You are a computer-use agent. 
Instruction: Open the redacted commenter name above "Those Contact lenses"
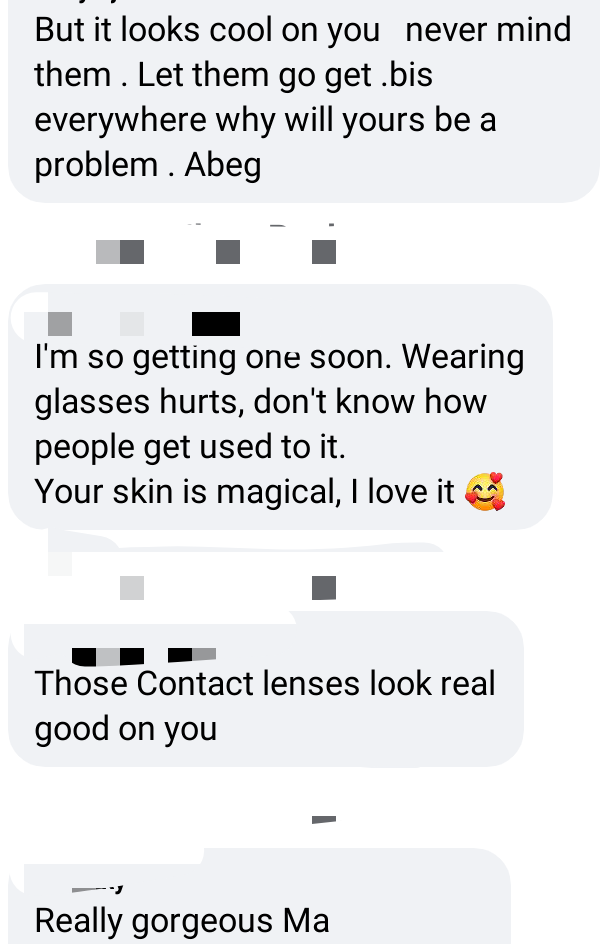(144, 656)
